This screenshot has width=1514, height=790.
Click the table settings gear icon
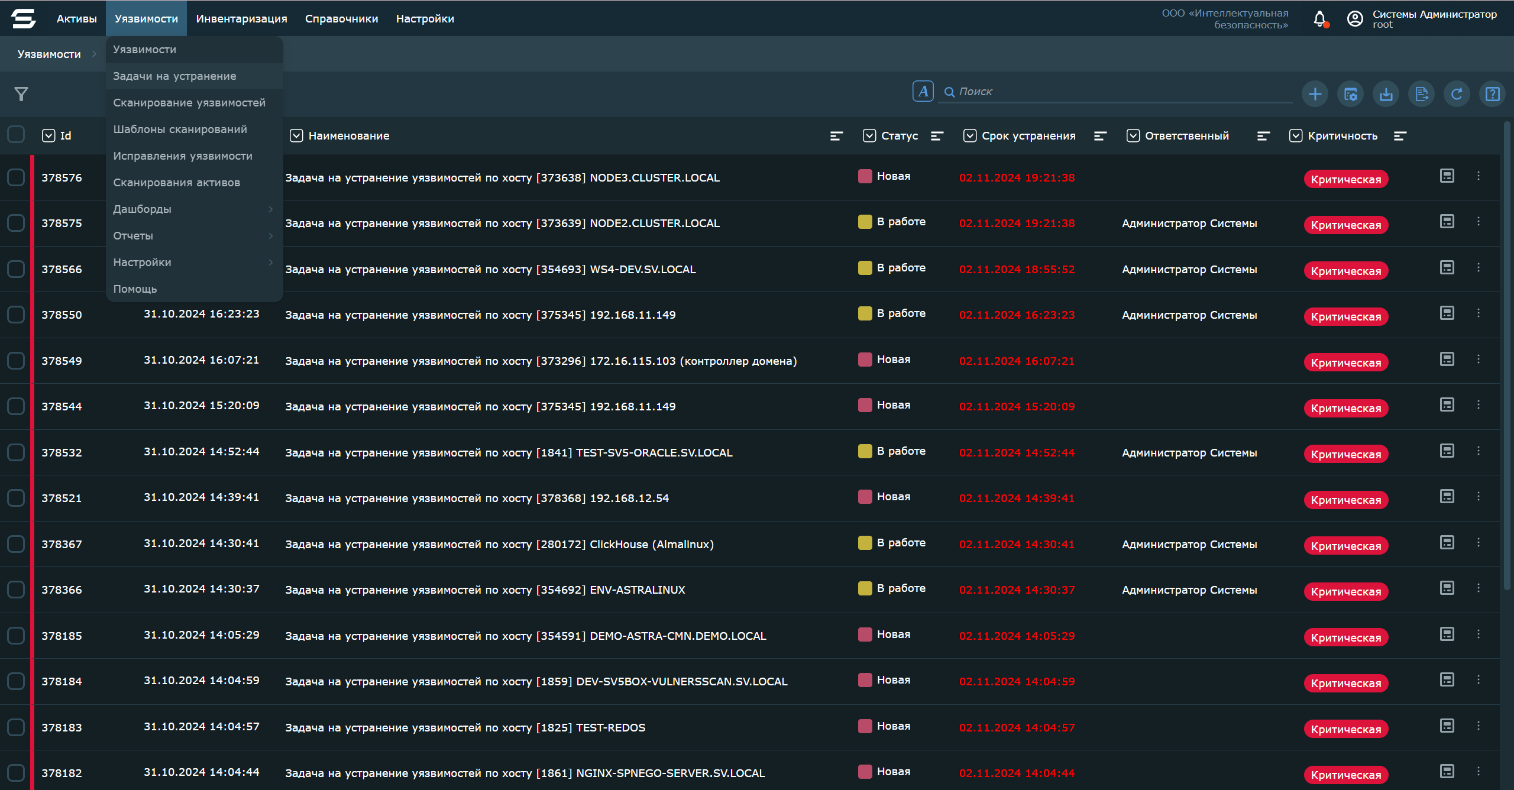coord(1350,94)
